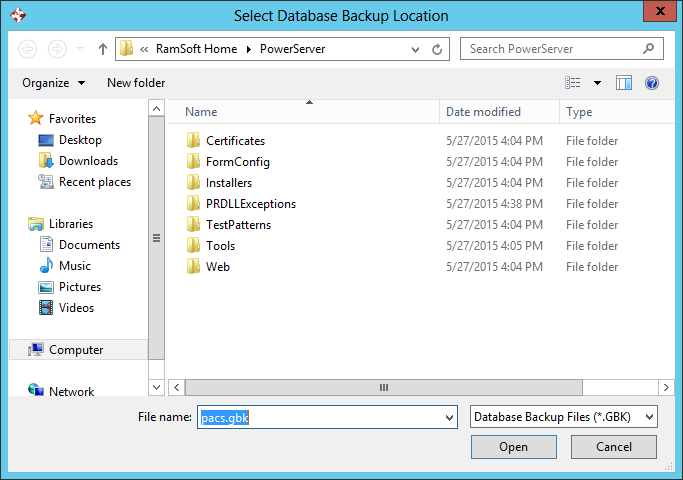Viewport: 683px width, 480px height.
Task: Select the Downloads item under Favorites
Action: tap(88, 161)
